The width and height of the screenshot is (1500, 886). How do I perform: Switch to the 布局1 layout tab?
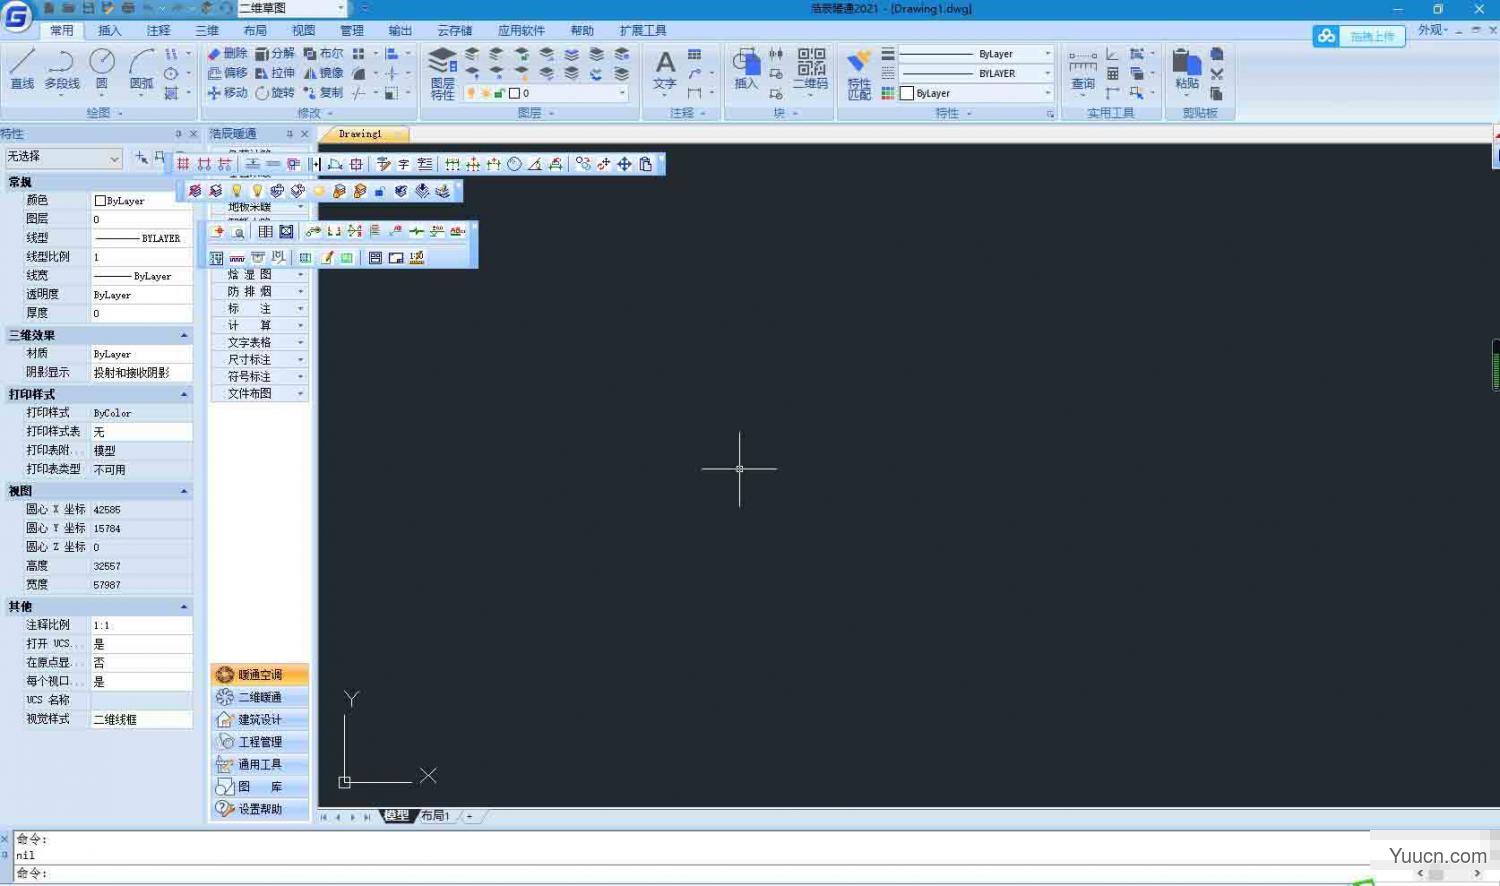point(435,816)
